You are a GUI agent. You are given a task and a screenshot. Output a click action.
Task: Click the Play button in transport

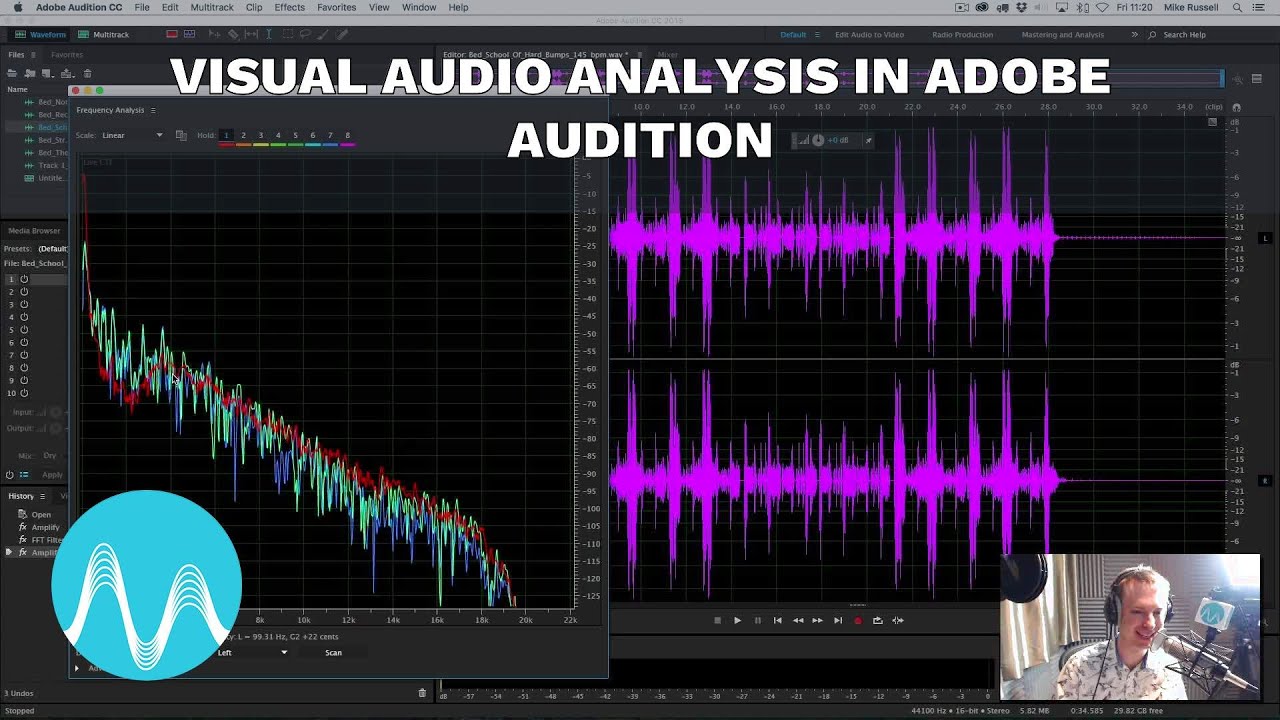click(x=737, y=620)
